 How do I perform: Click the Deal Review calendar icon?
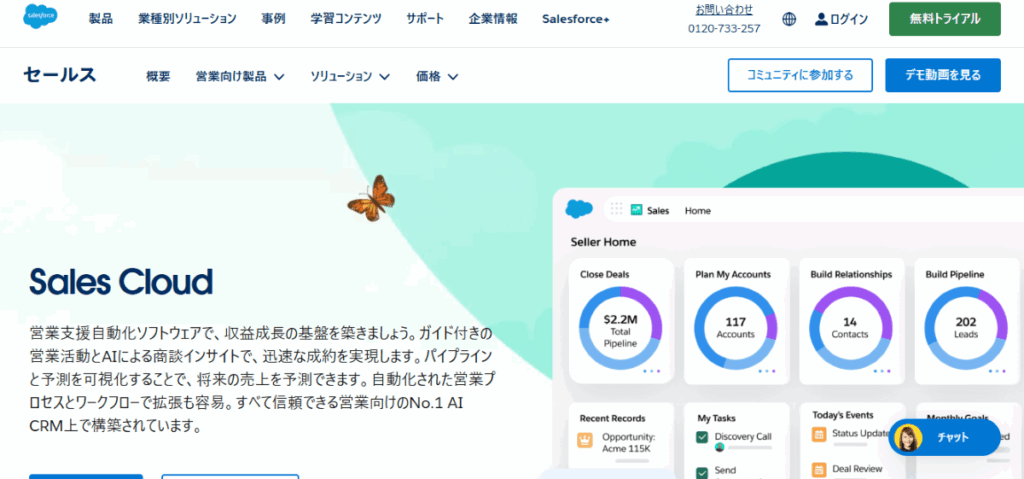819,468
